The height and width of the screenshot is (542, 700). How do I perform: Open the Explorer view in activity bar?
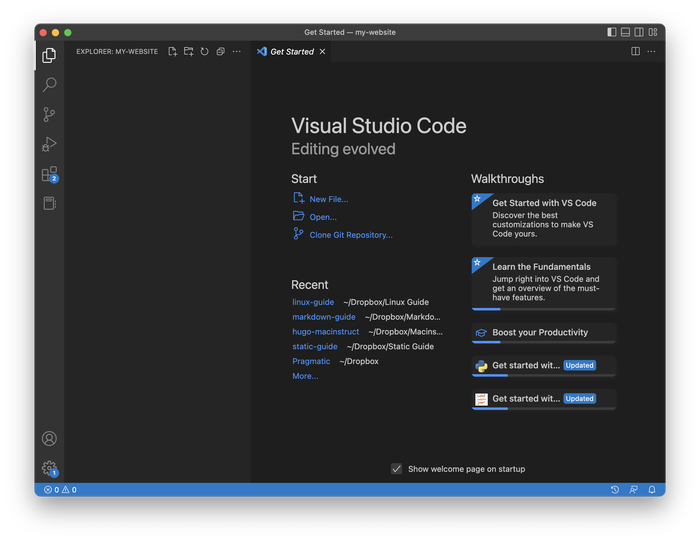49,55
